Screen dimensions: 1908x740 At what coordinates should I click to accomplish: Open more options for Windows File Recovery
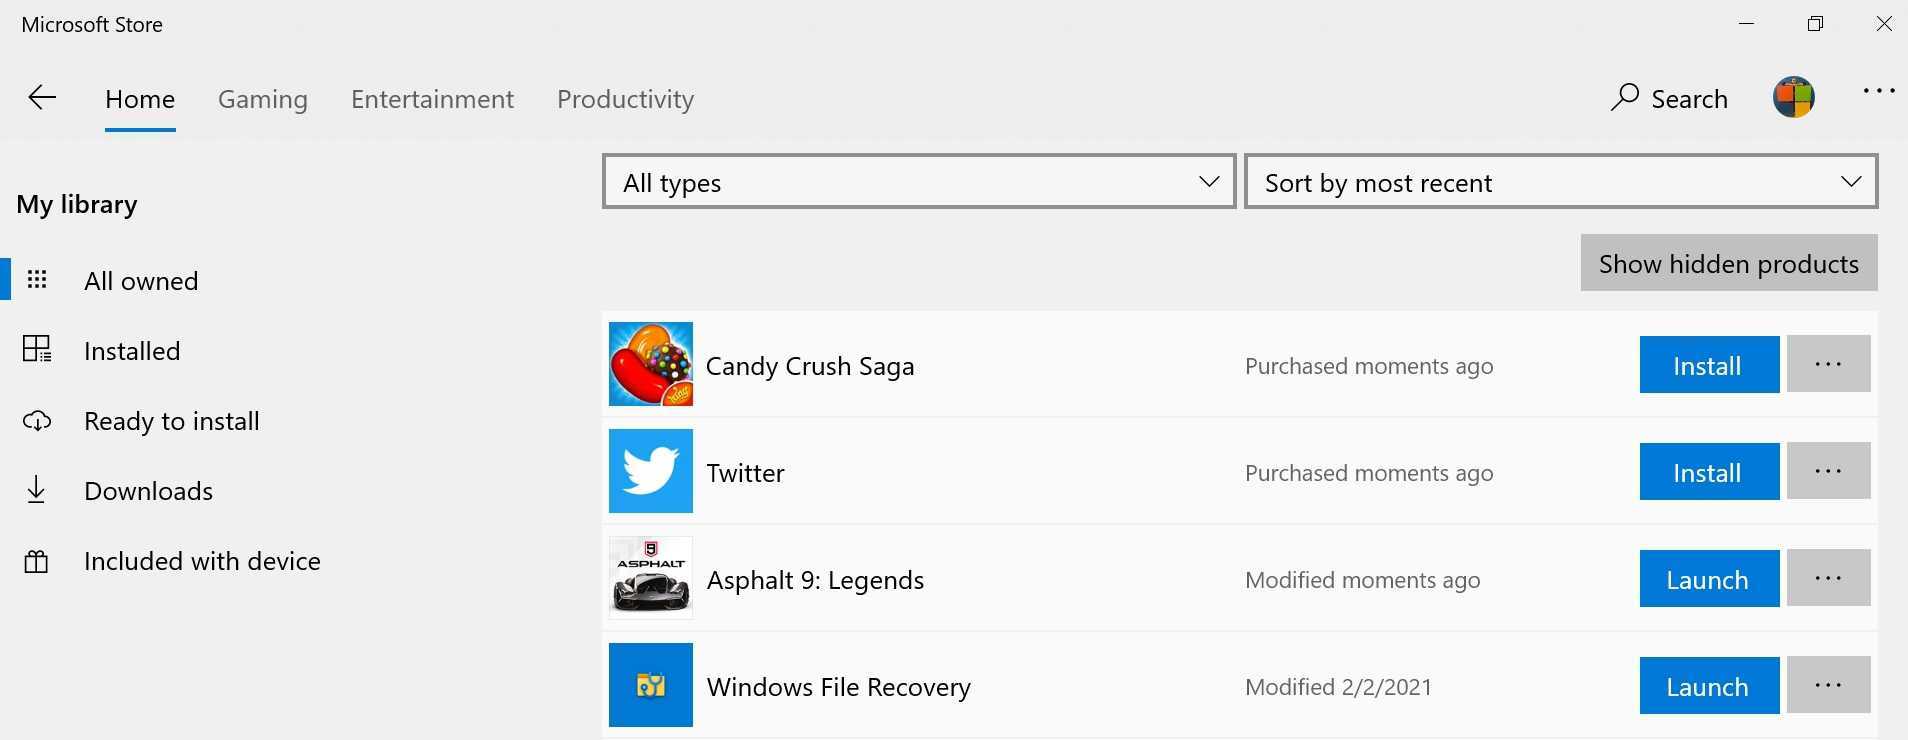pos(1828,685)
